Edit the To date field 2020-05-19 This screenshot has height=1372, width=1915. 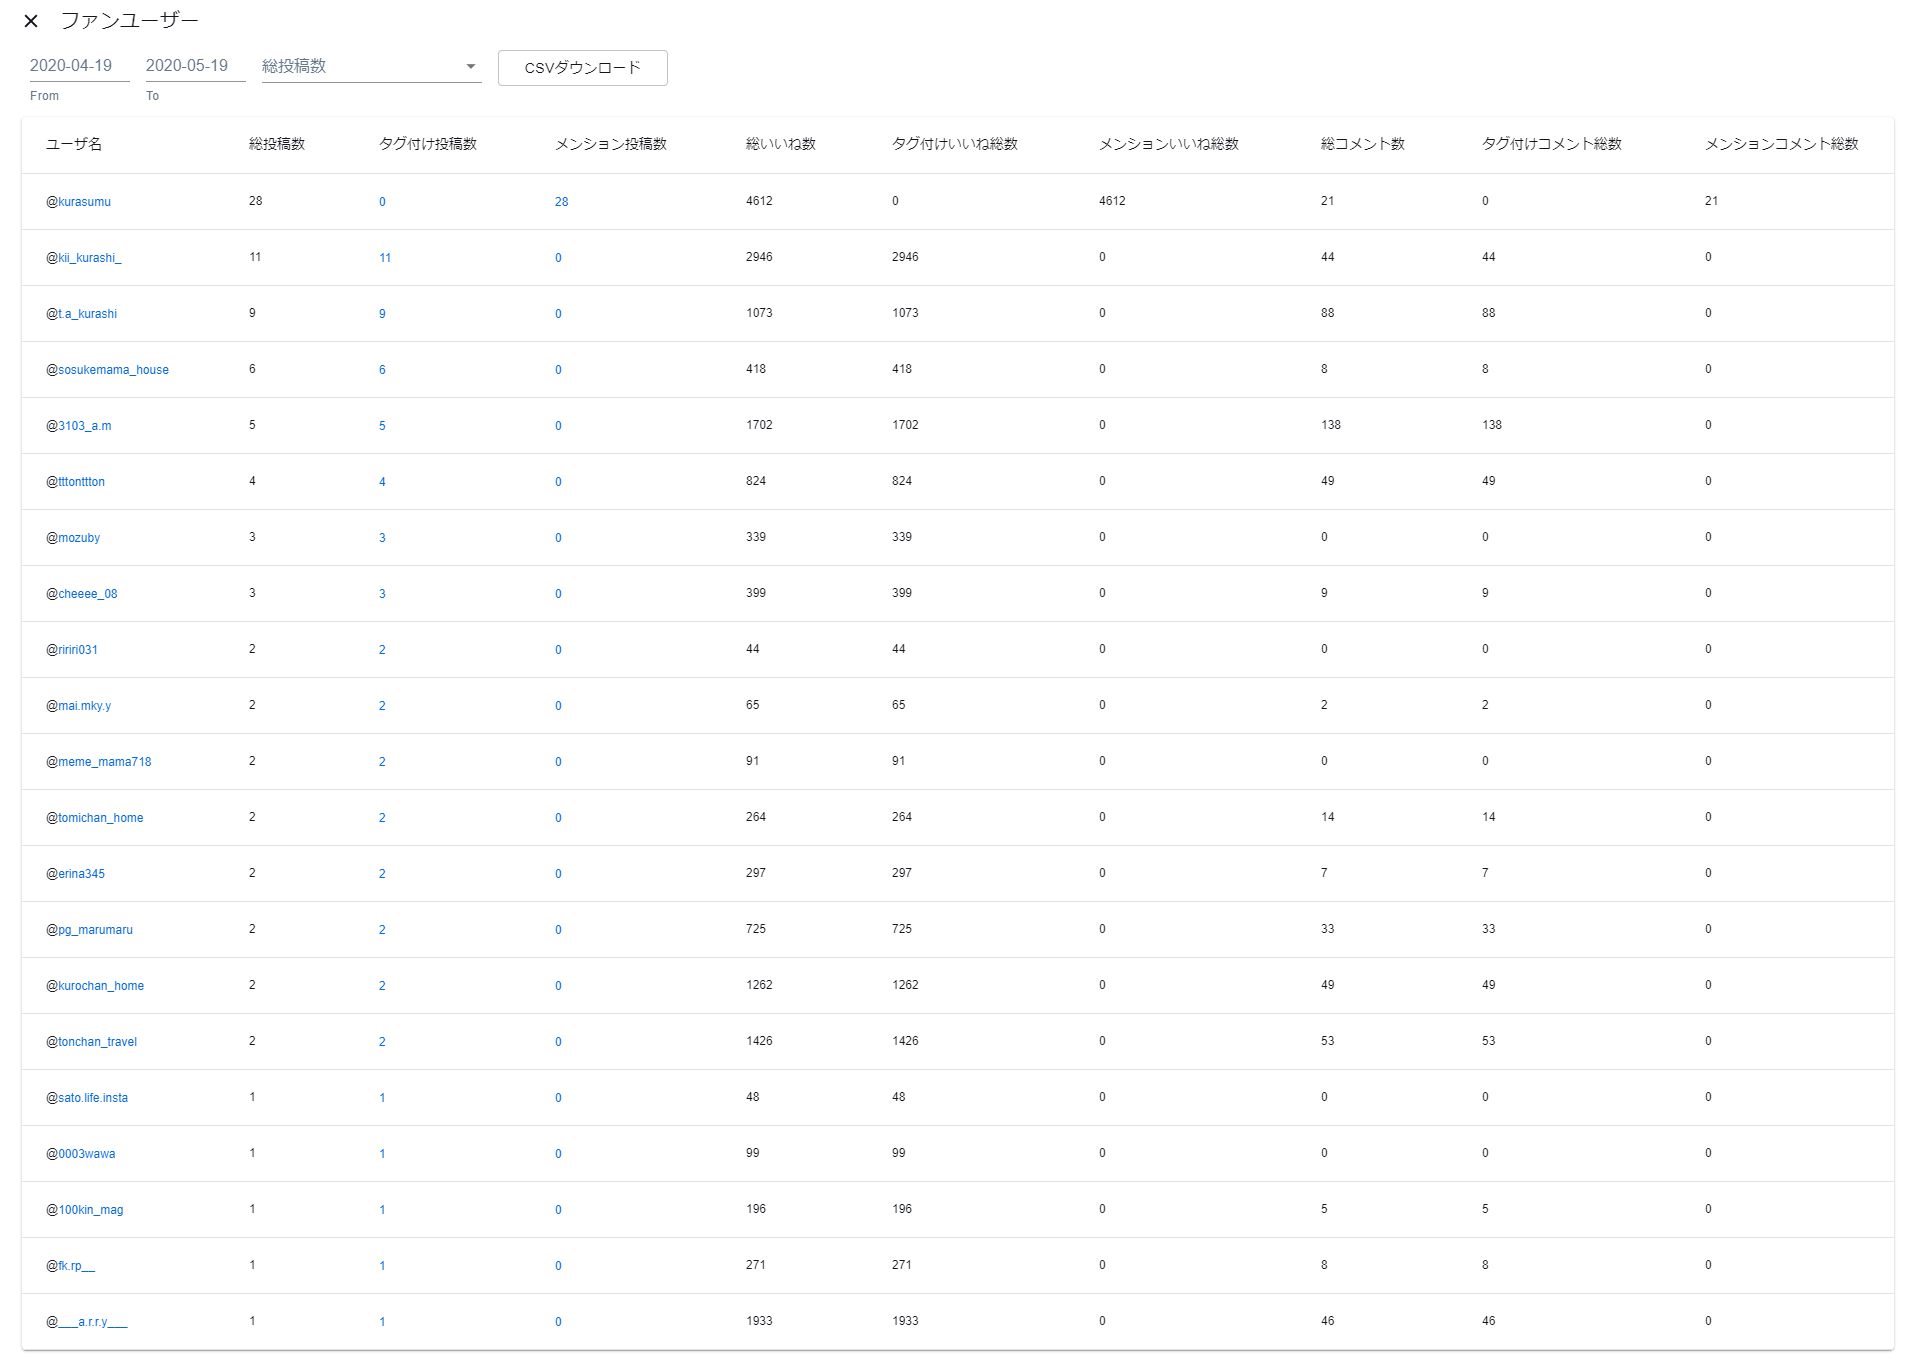(x=194, y=66)
